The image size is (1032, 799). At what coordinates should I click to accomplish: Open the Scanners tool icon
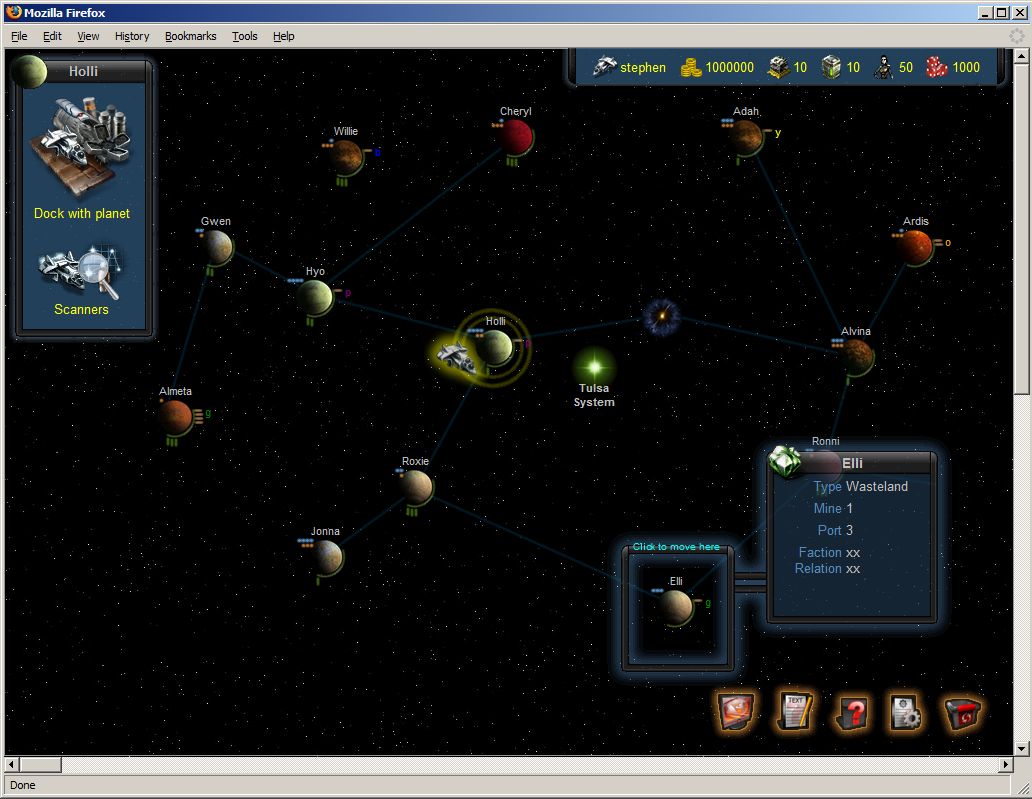(80, 274)
